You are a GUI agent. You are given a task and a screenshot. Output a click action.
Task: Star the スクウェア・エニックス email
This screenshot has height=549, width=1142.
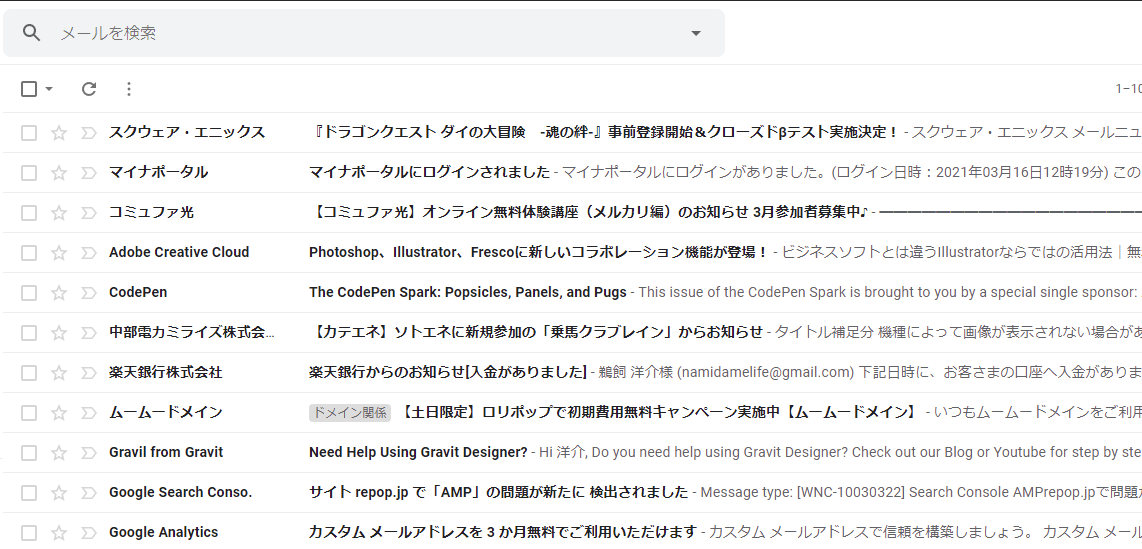pos(59,133)
